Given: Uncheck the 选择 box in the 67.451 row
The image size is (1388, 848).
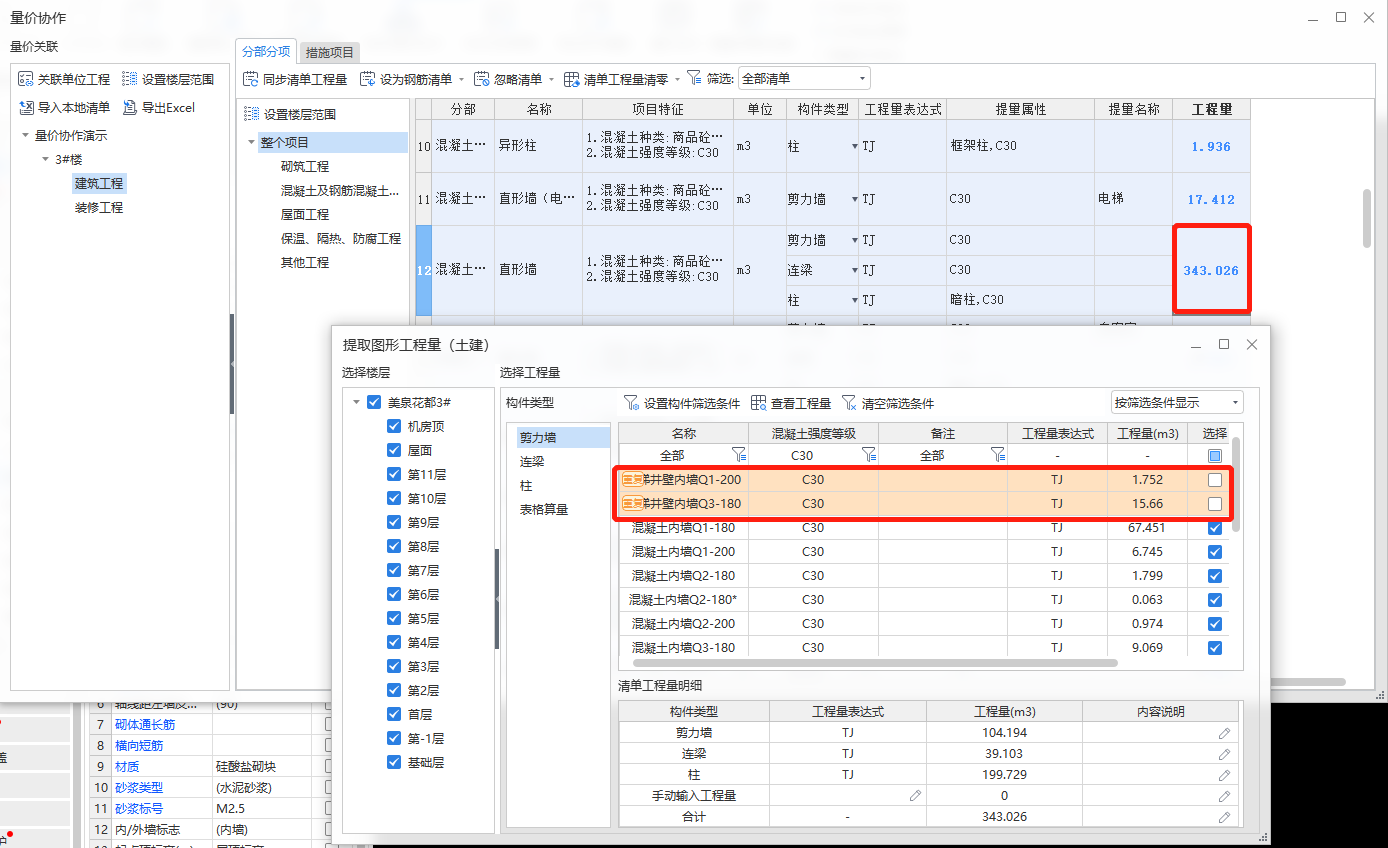Looking at the screenshot, I should pos(1215,528).
